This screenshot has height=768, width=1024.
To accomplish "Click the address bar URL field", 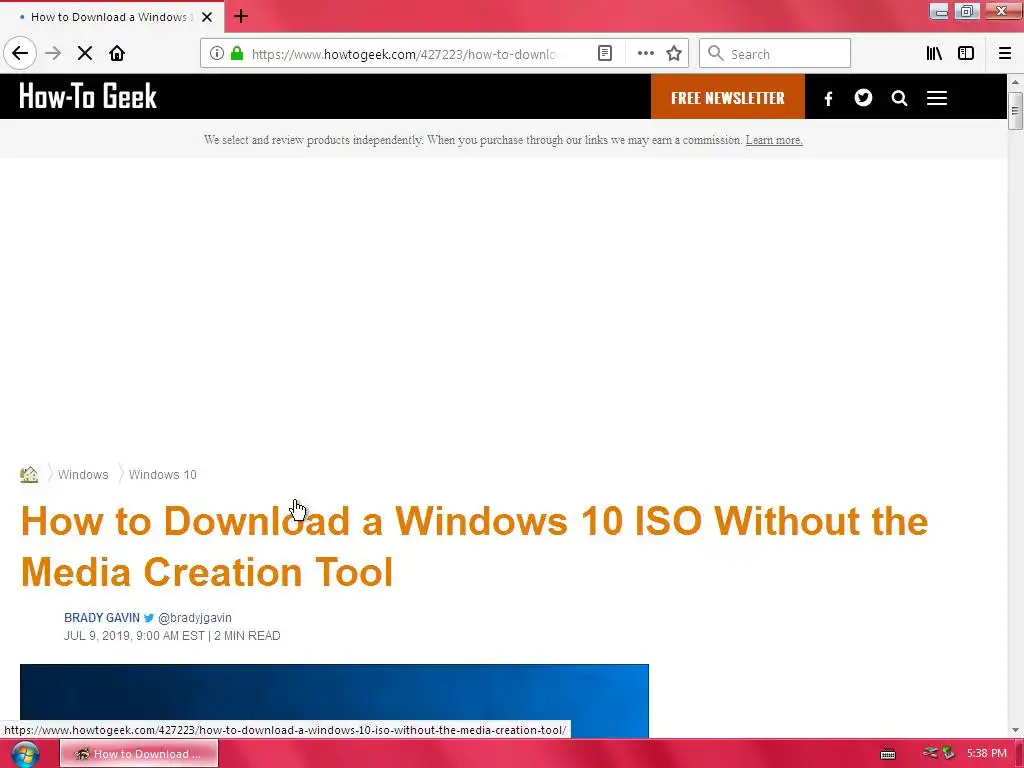I will click(405, 54).
